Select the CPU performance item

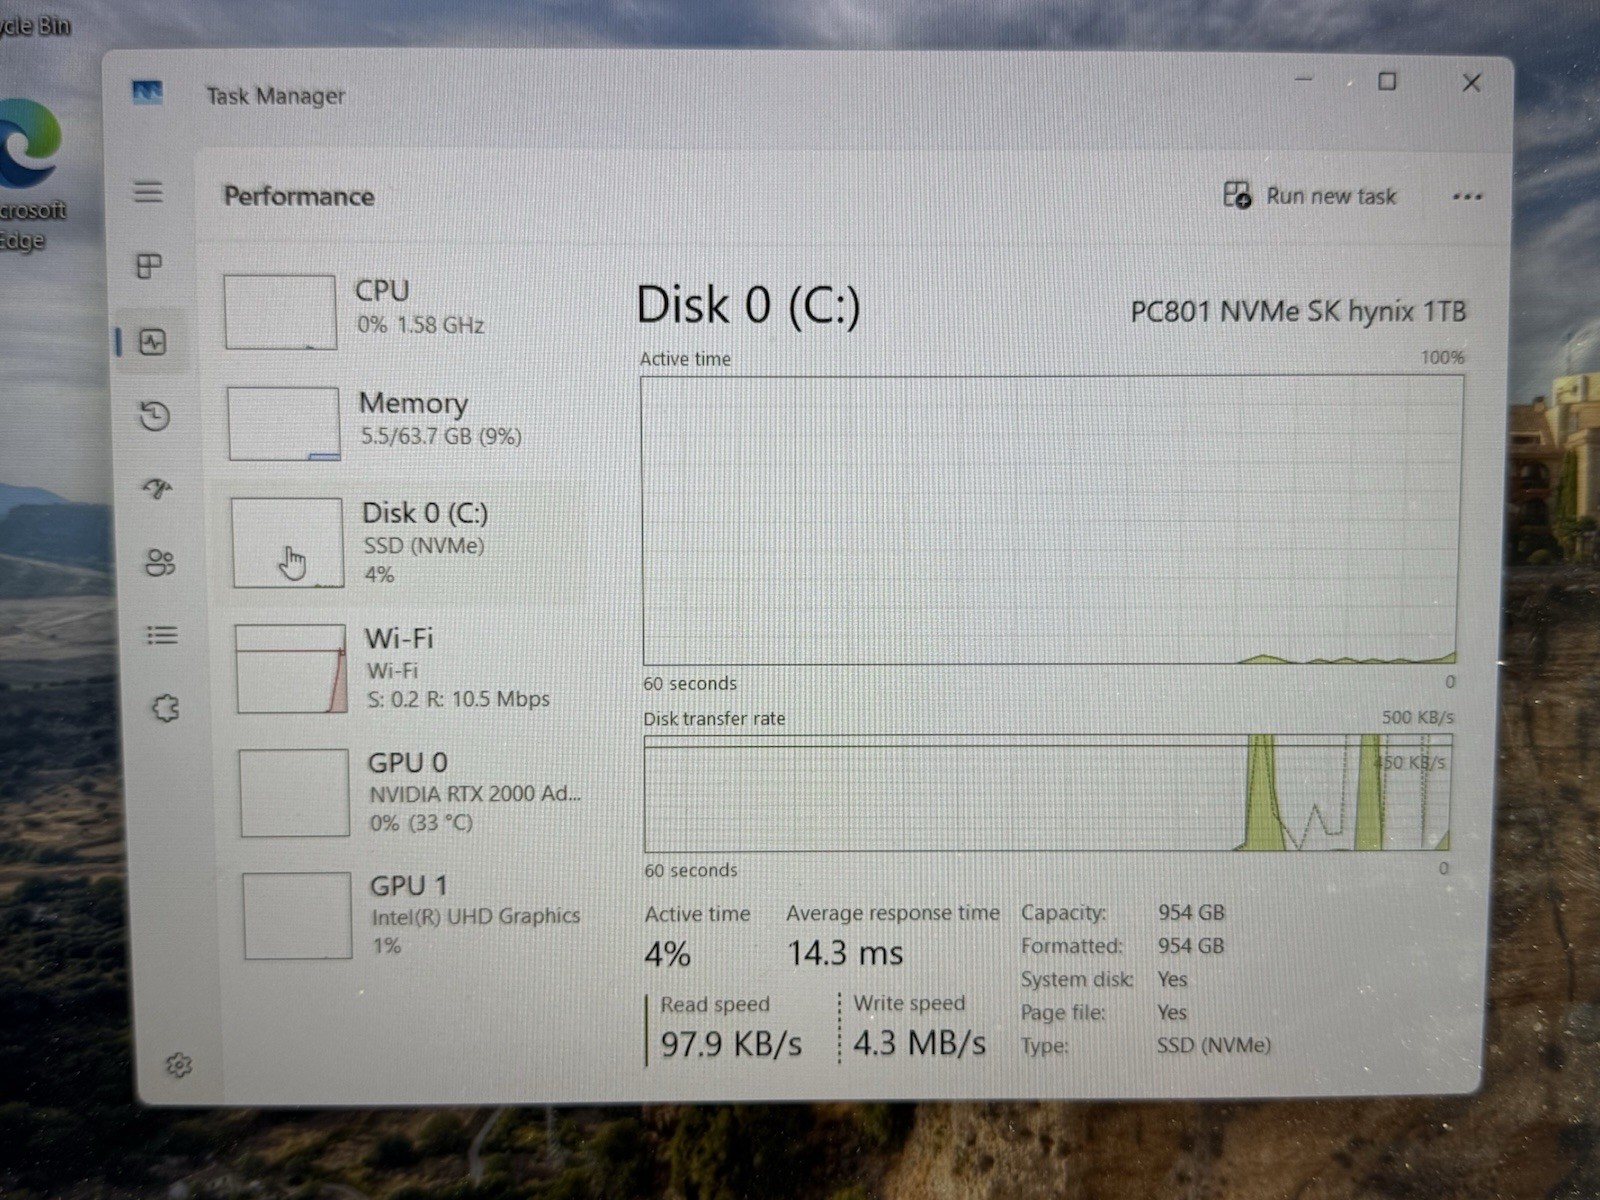click(400, 311)
